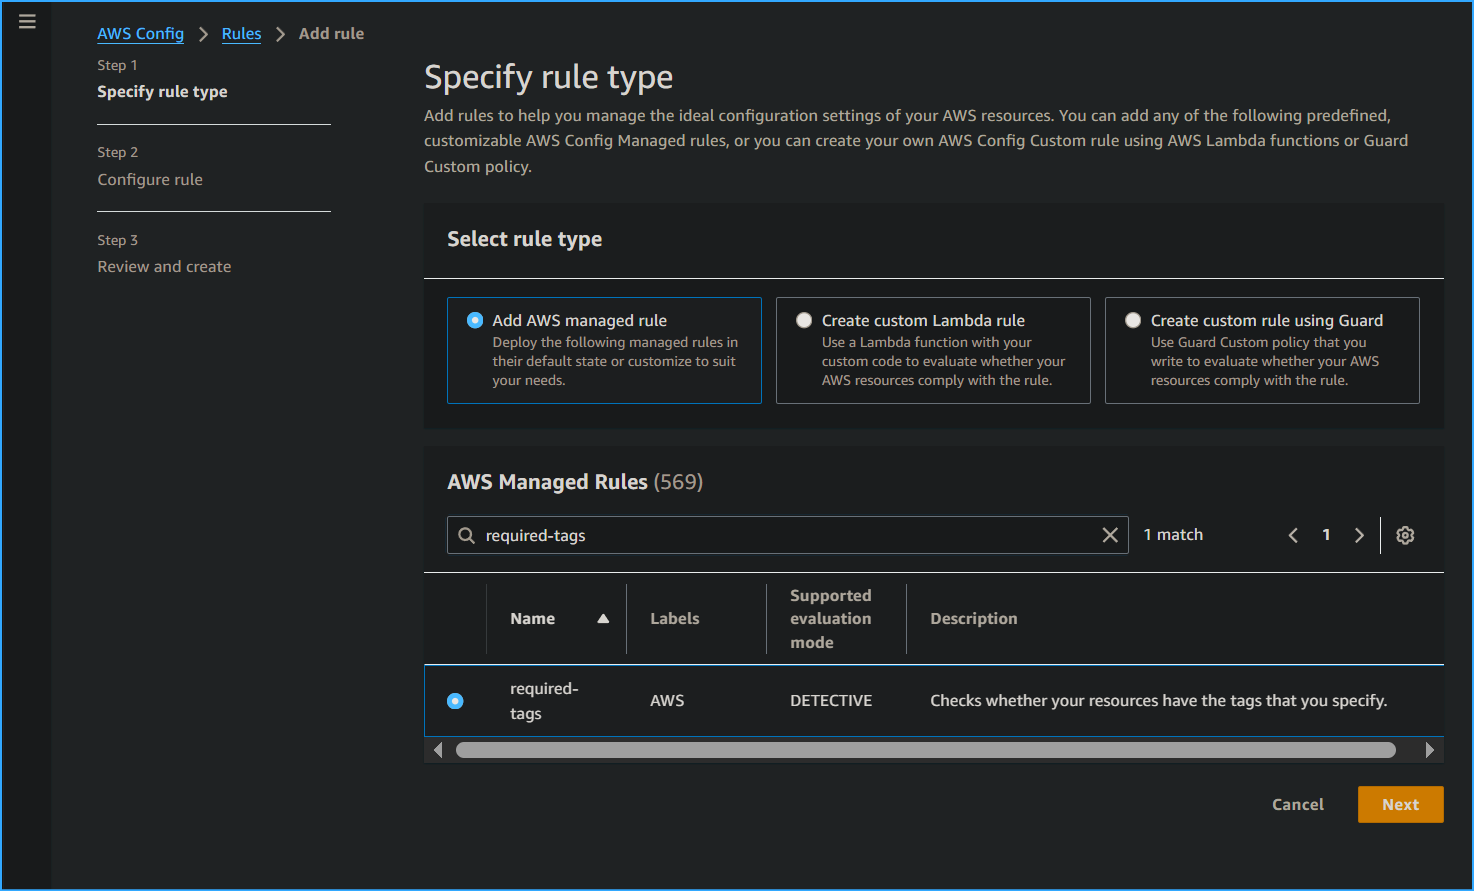The width and height of the screenshot is (1474, 891).
Task: Click inside the rules search field
Action: (700, 534)
